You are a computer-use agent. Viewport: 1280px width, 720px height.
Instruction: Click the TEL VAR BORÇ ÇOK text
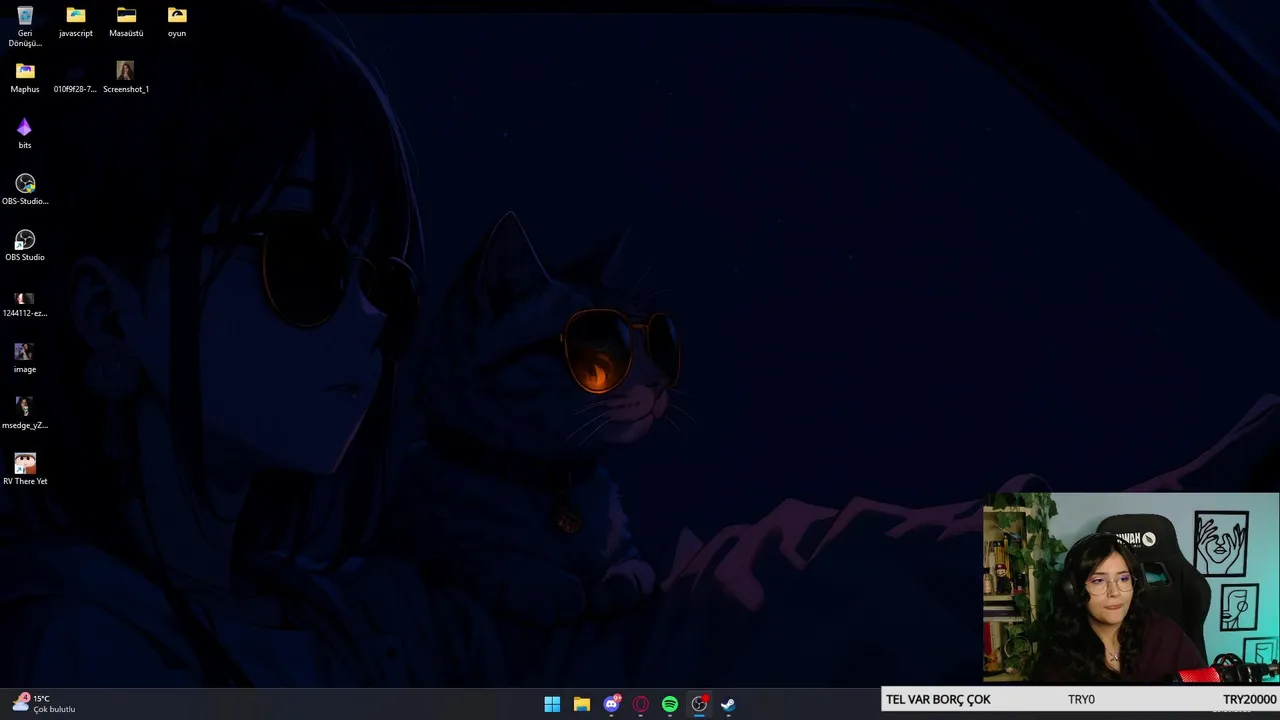click(938, 699)
